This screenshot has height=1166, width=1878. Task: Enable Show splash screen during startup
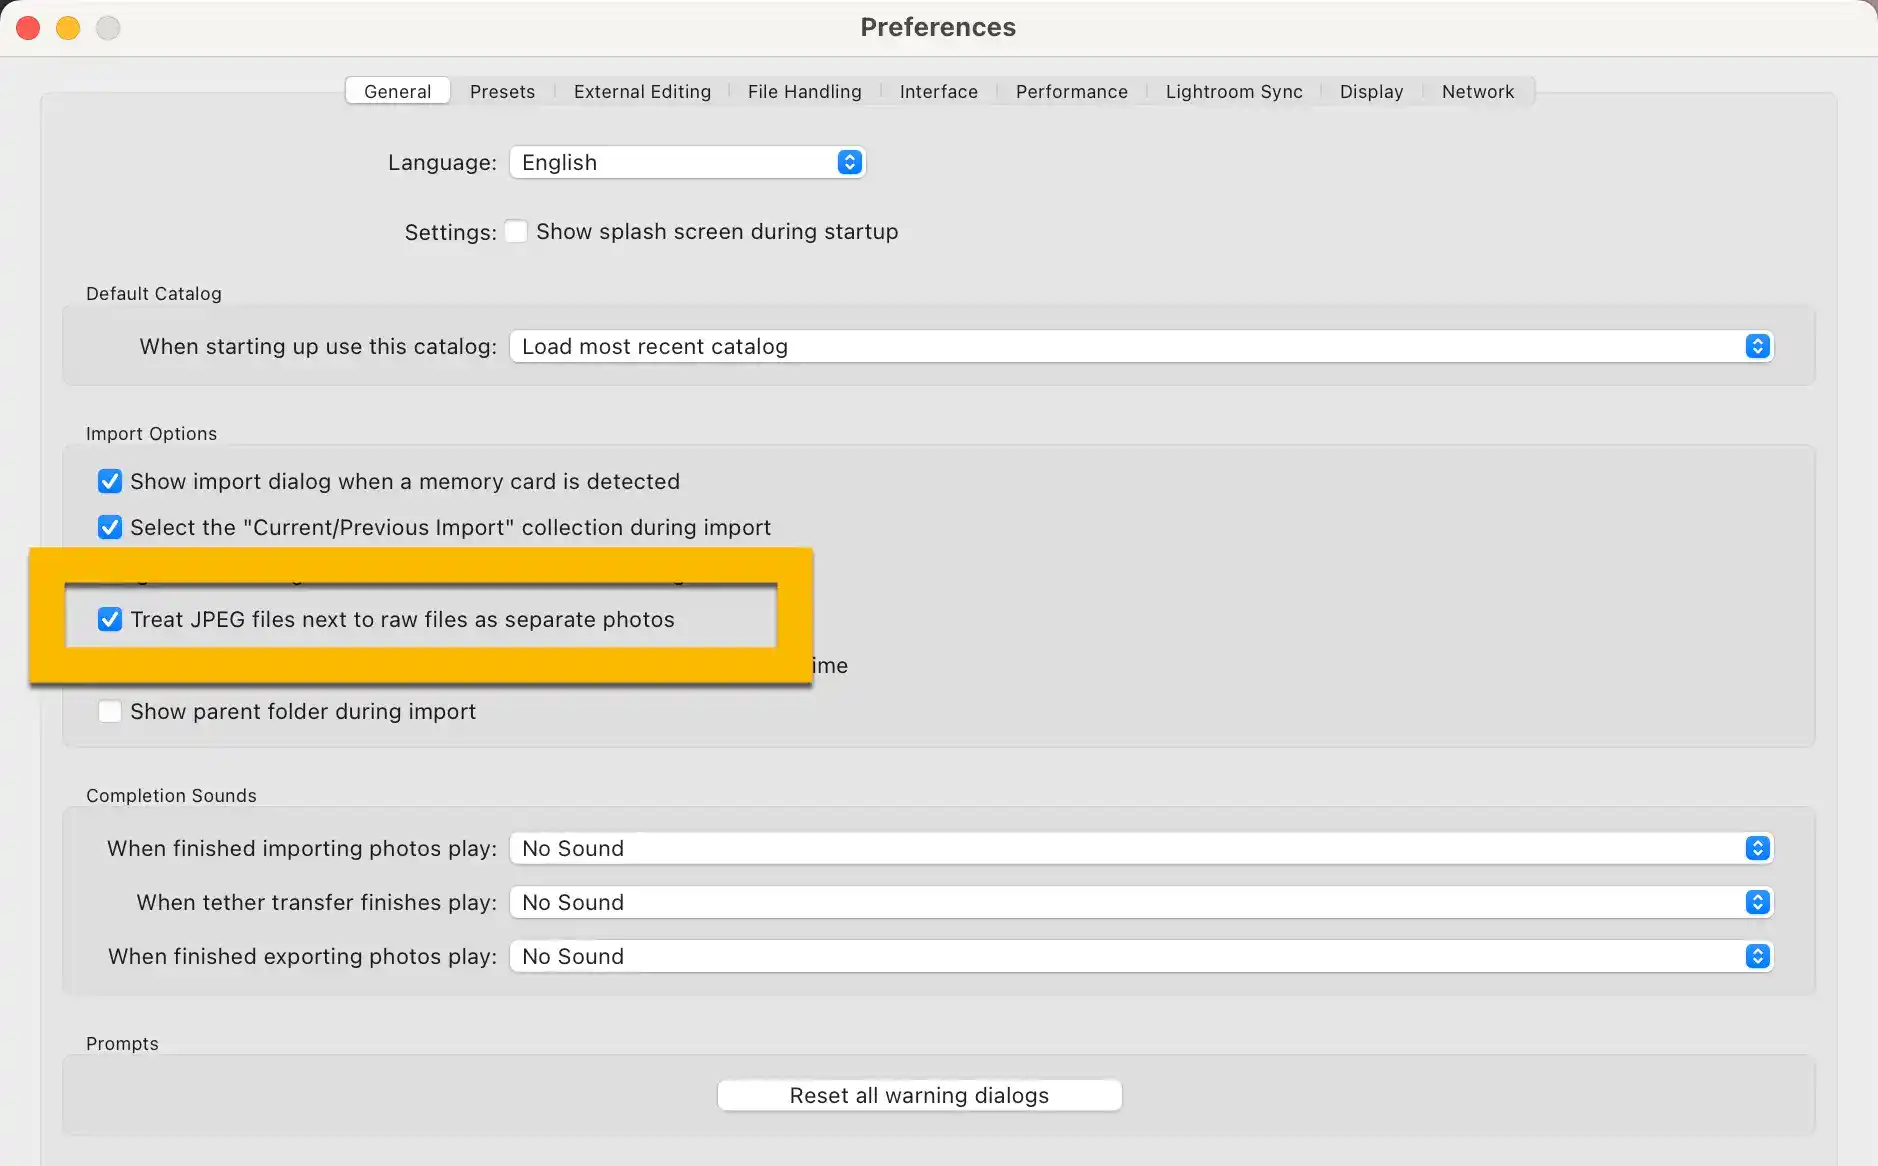pyautogui.click(x=516, y=231)
